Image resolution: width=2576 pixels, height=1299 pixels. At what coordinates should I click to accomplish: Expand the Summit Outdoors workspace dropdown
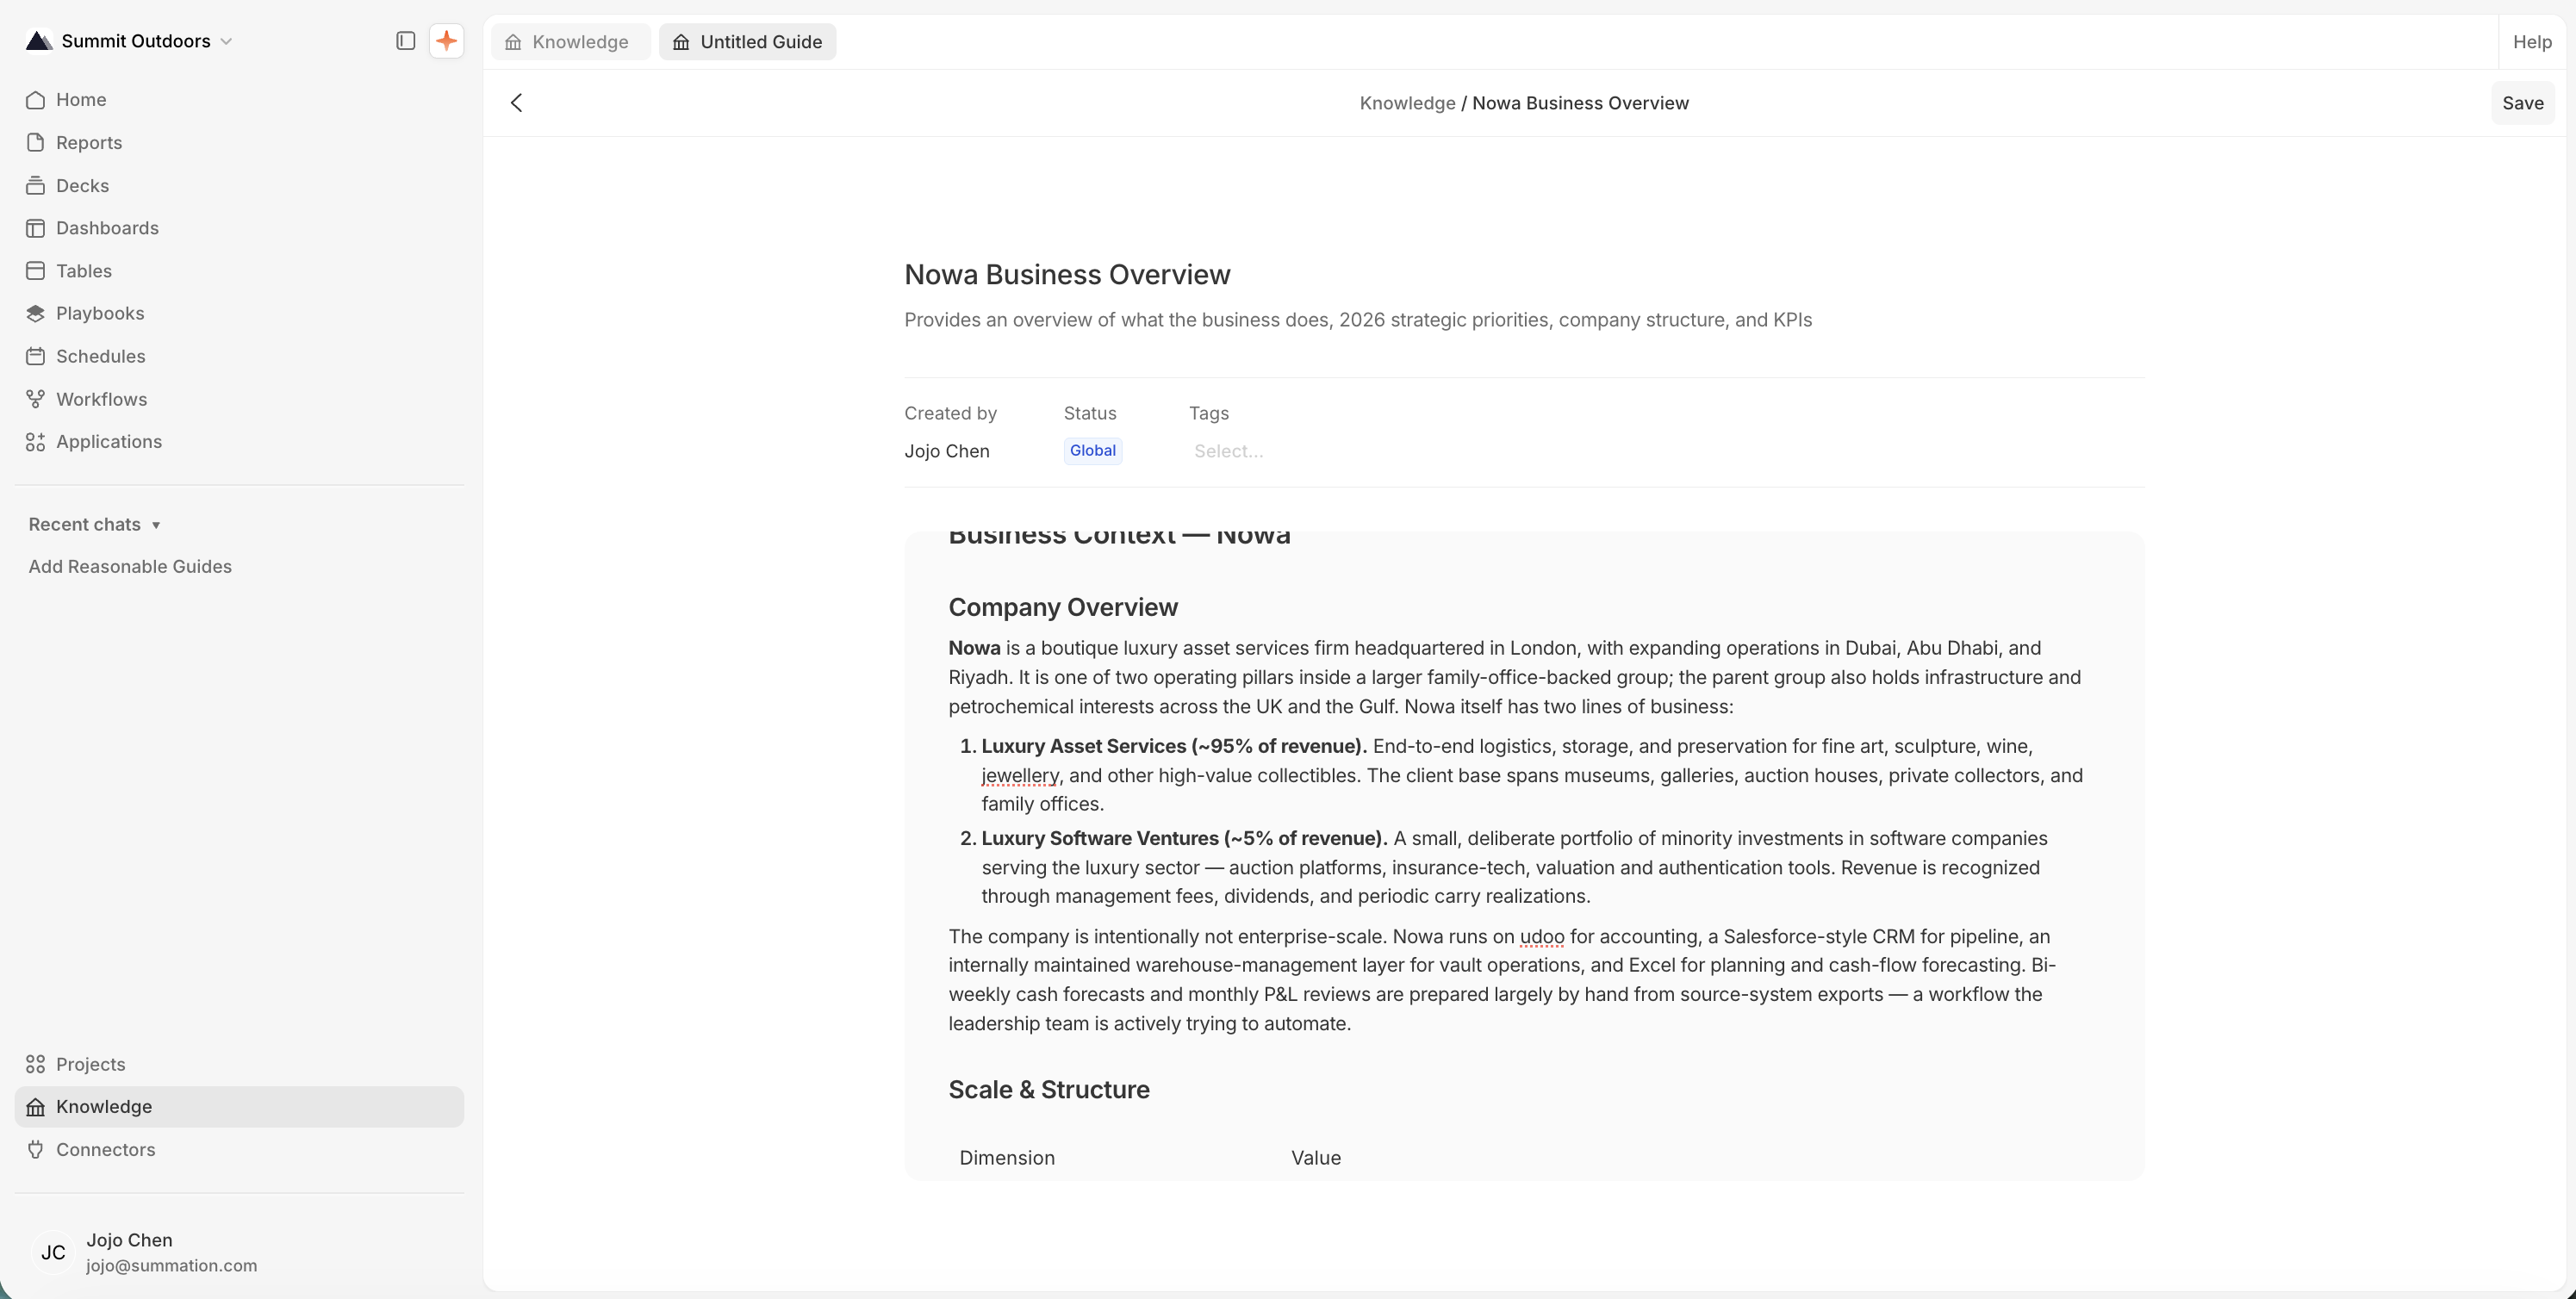[226, 41]
